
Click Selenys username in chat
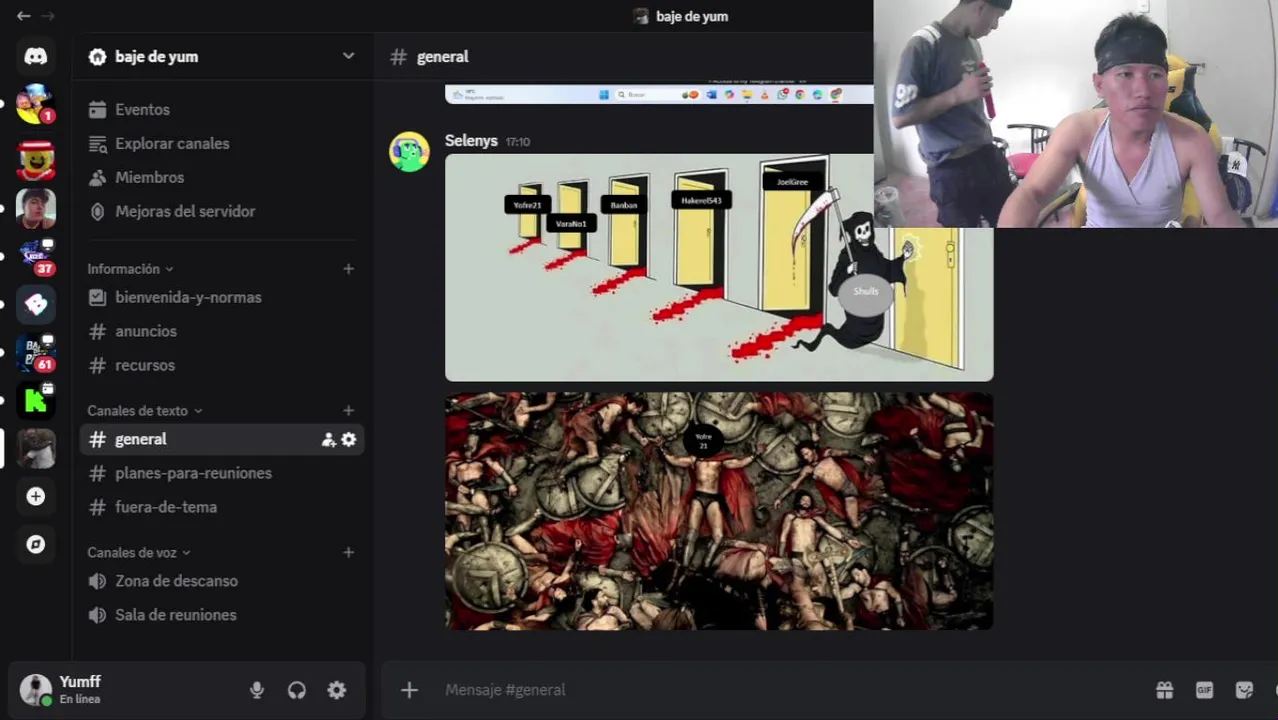[471, 141]
